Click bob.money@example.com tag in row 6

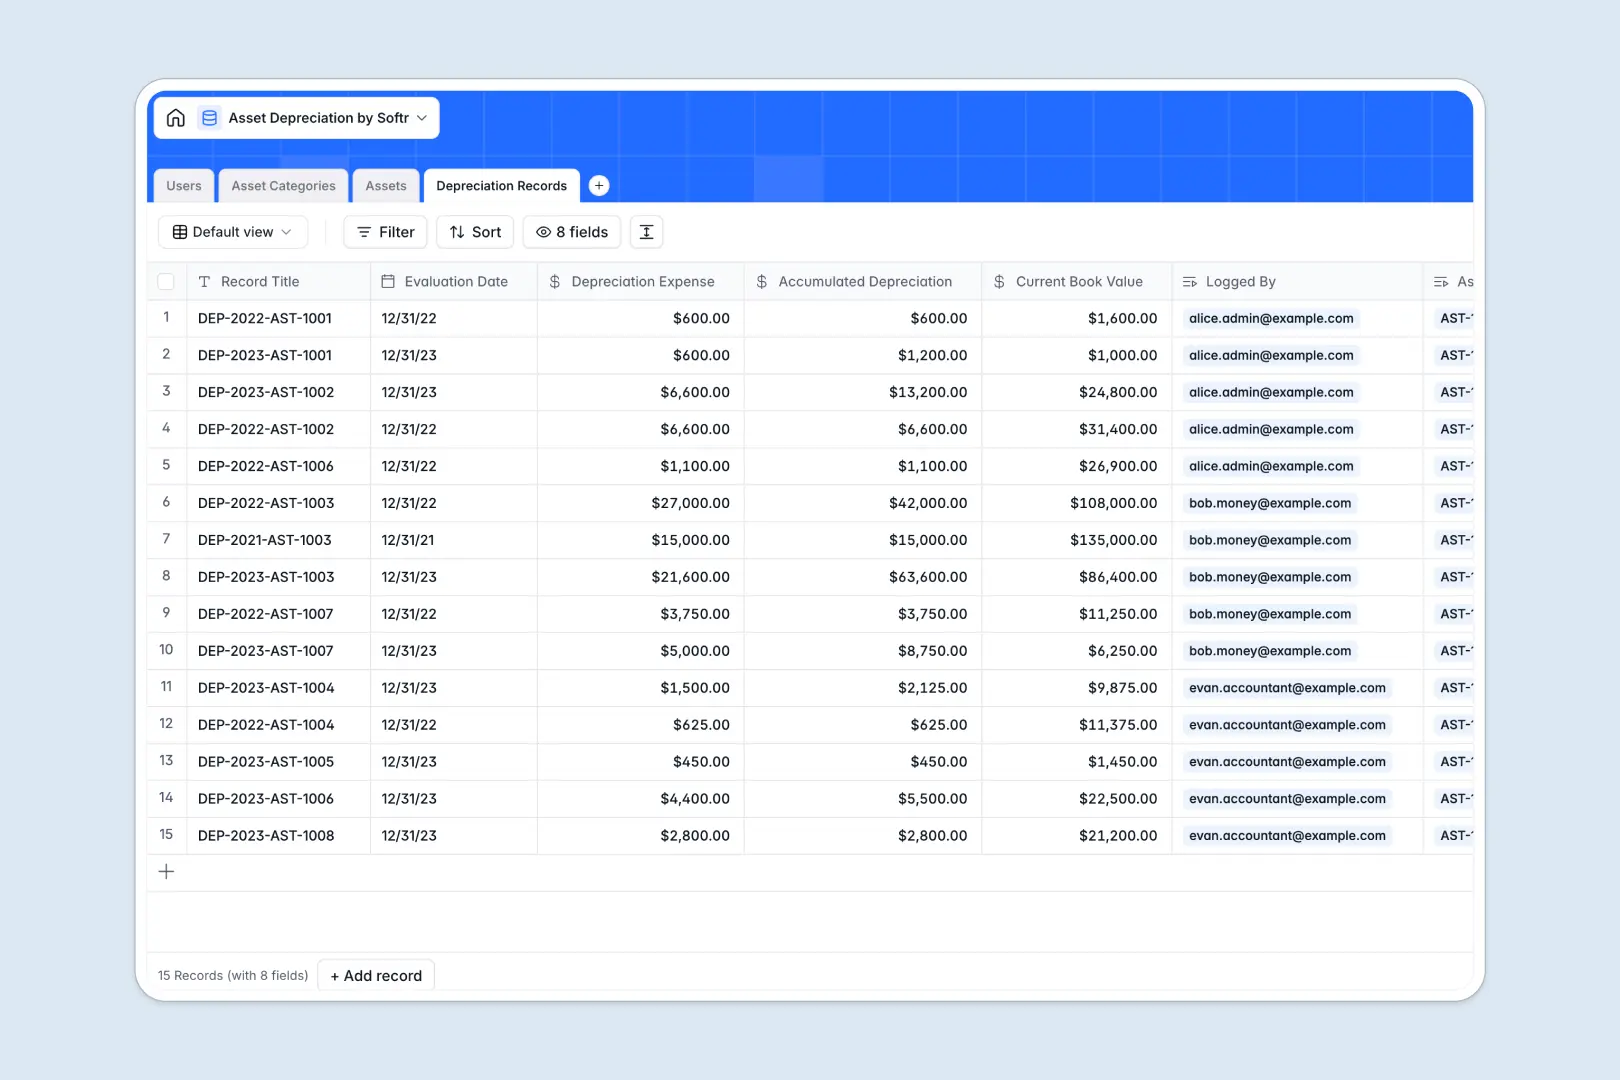[x=1270, y=504]
